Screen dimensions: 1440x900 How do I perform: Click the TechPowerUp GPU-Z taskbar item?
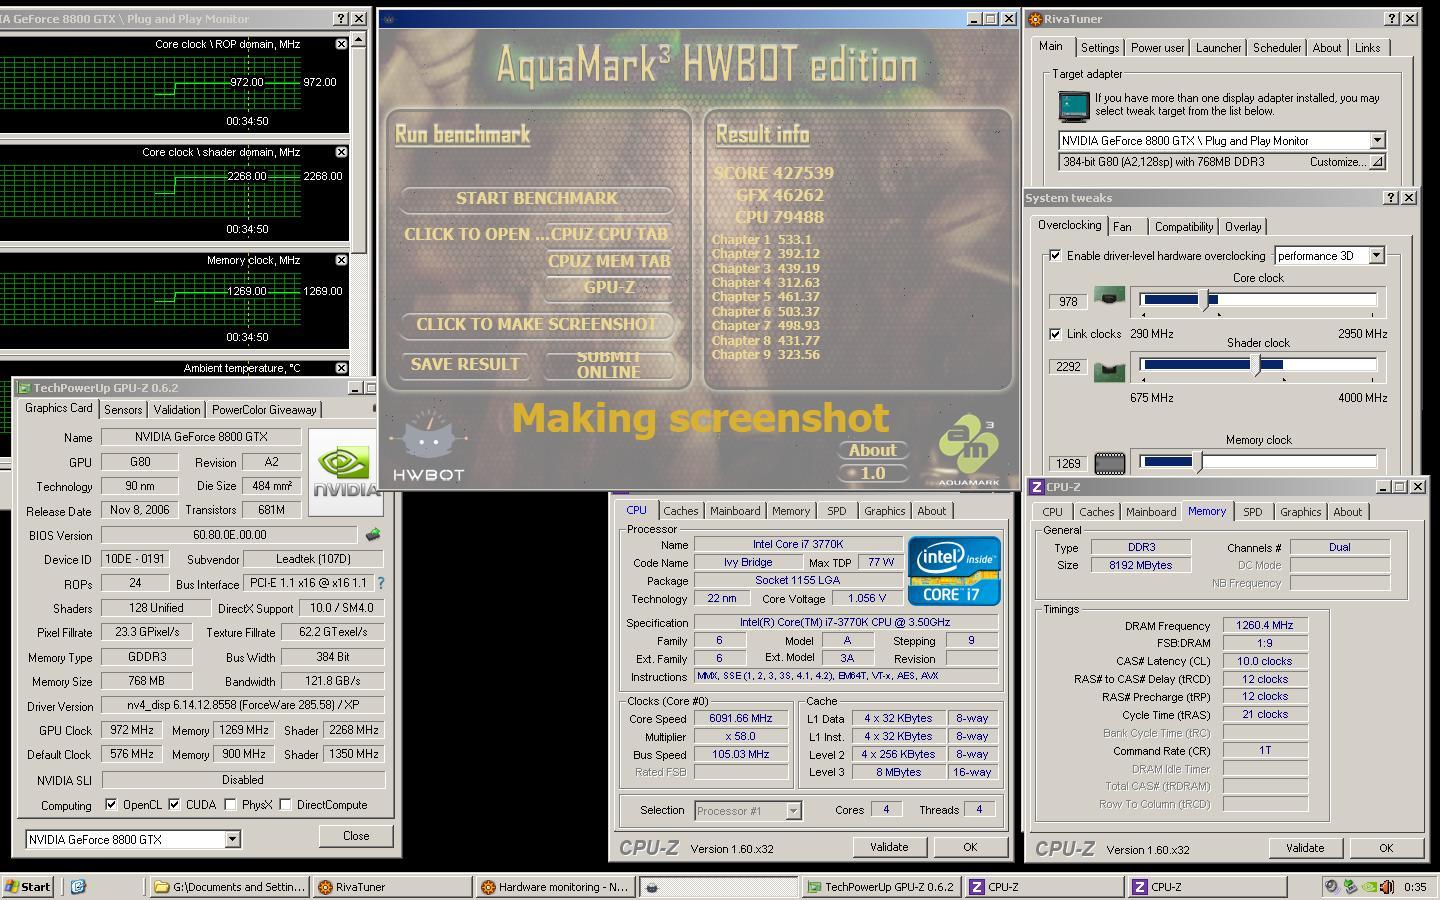coord(880,887)
